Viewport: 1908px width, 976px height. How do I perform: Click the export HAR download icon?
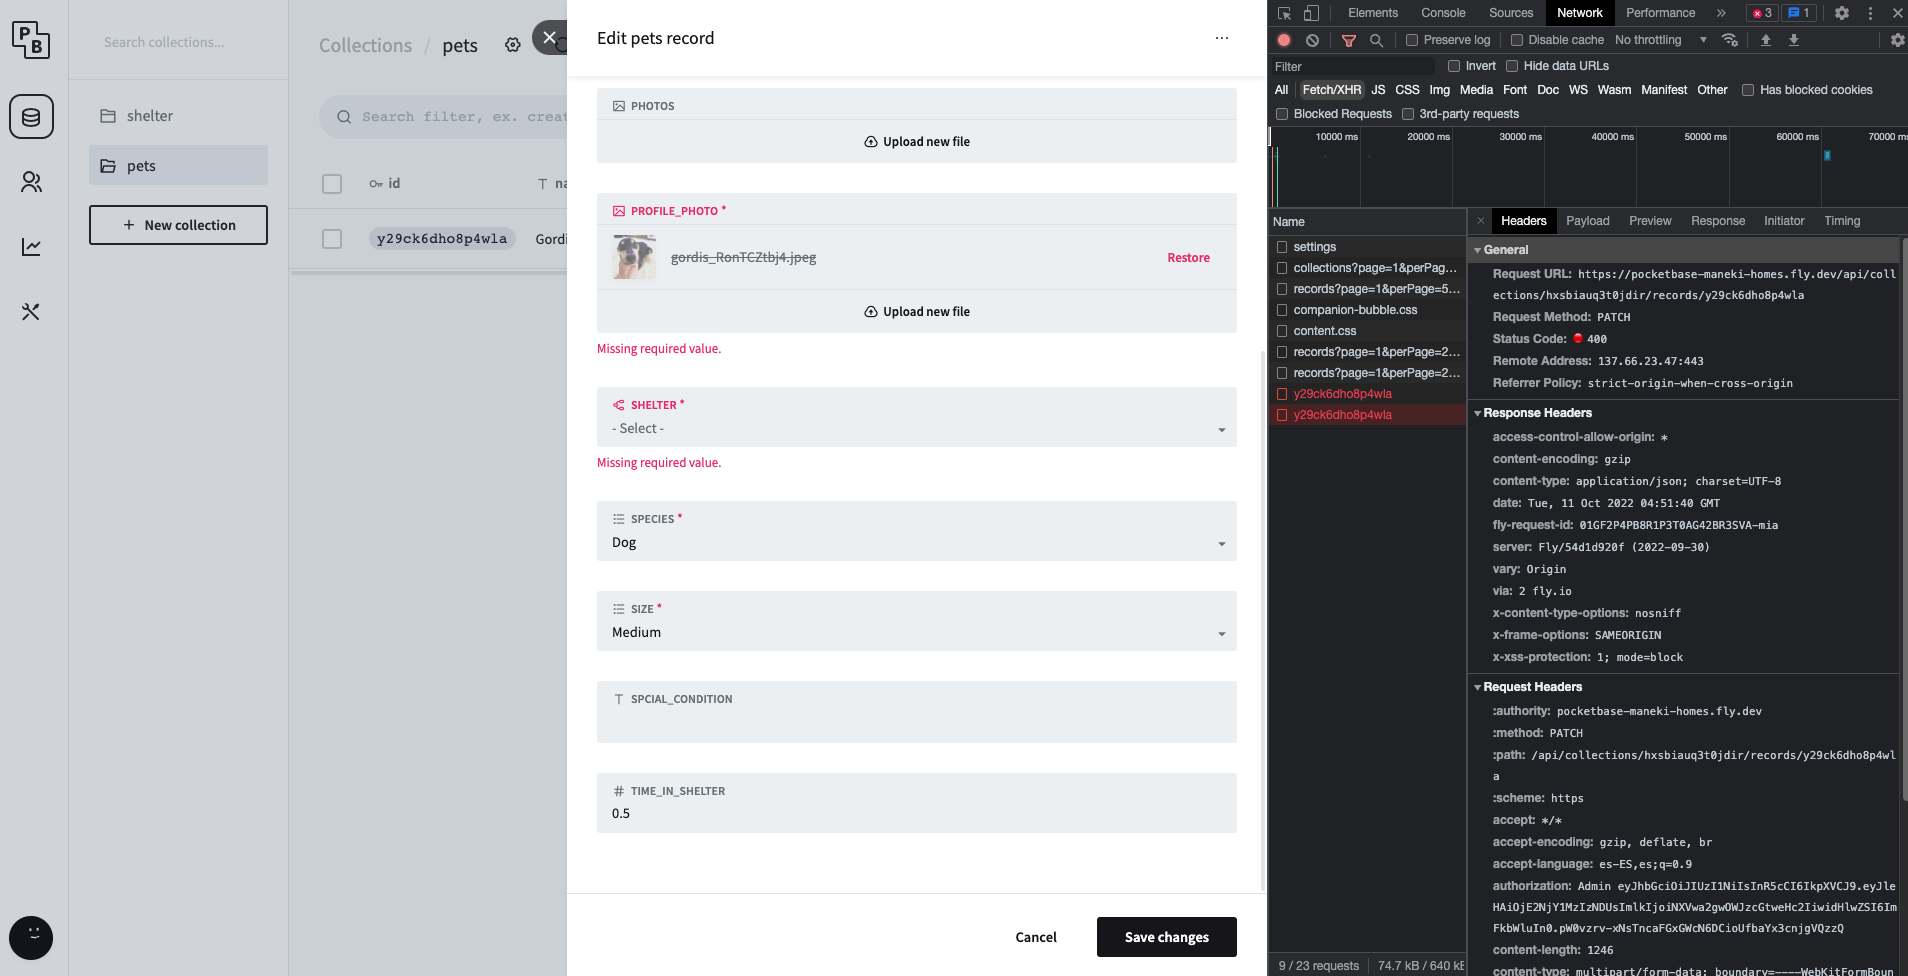point(1794,40)
